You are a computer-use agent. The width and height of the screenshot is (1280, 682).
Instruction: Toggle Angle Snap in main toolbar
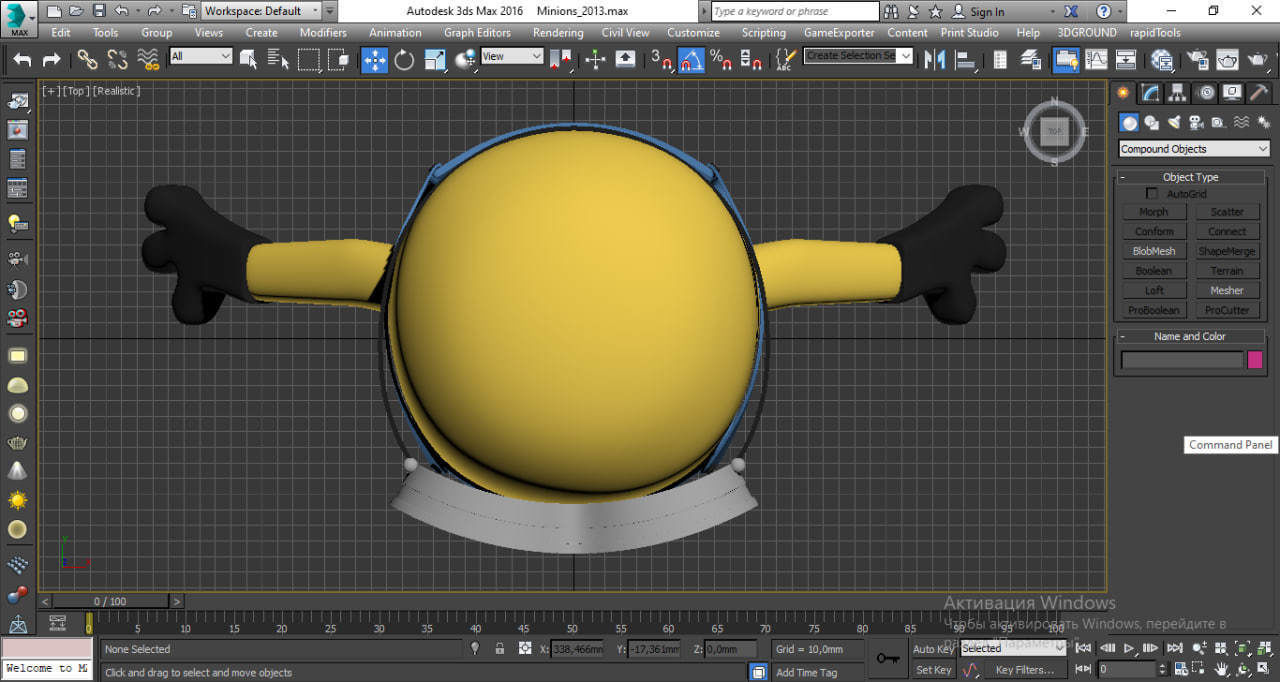[x=691, y=60]
